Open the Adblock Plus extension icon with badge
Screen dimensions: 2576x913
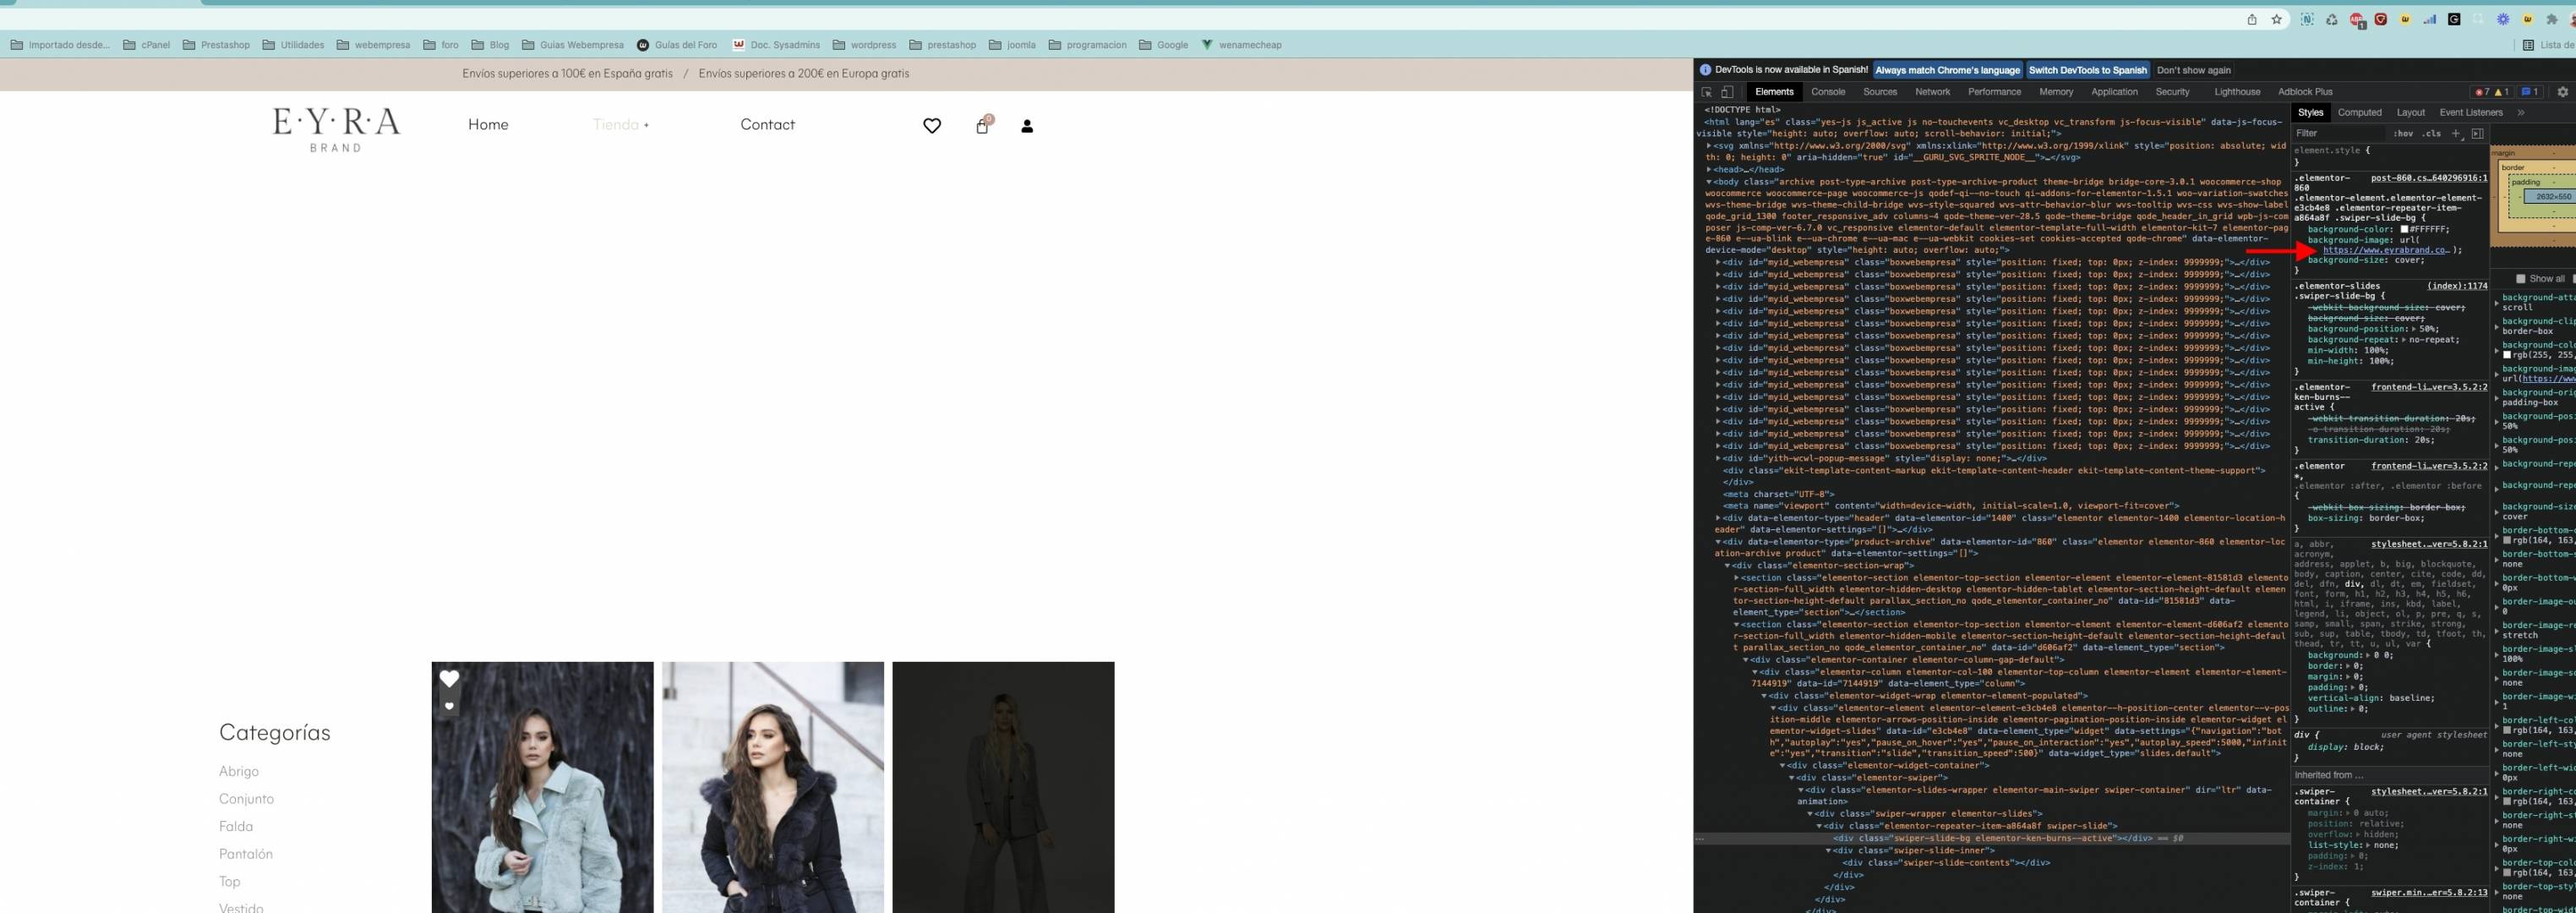tap(2357, 20)
